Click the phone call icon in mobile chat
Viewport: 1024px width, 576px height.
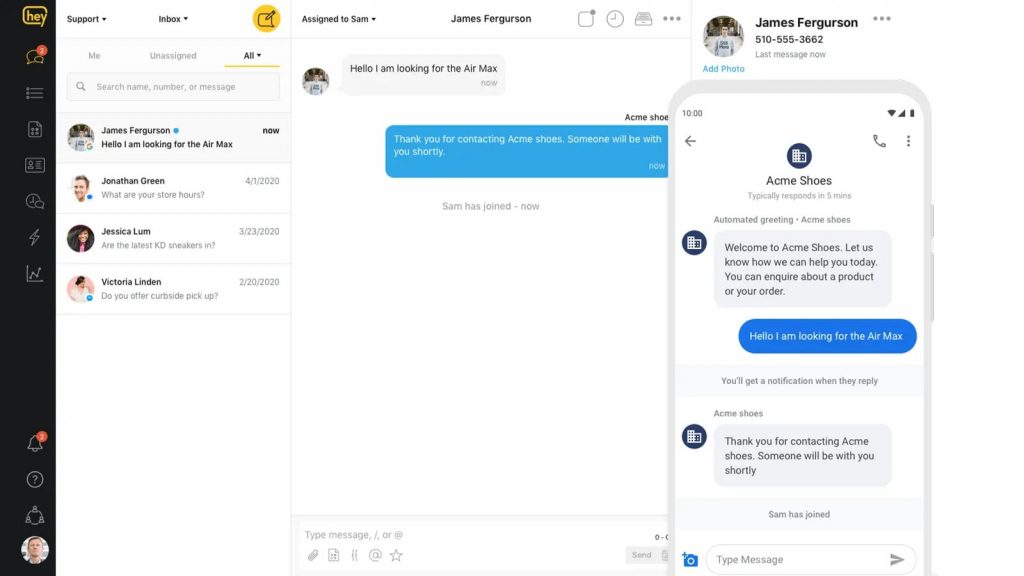879,141
